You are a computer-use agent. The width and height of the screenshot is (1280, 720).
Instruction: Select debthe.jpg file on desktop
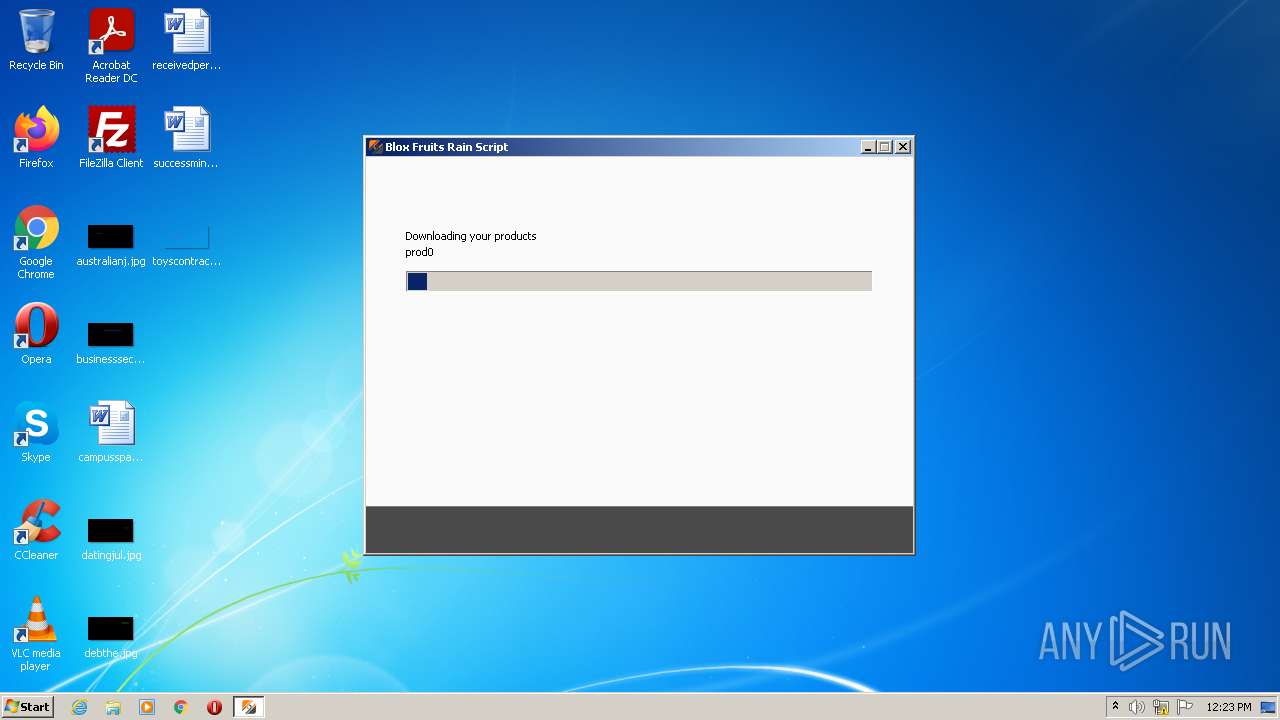(111, 636)
